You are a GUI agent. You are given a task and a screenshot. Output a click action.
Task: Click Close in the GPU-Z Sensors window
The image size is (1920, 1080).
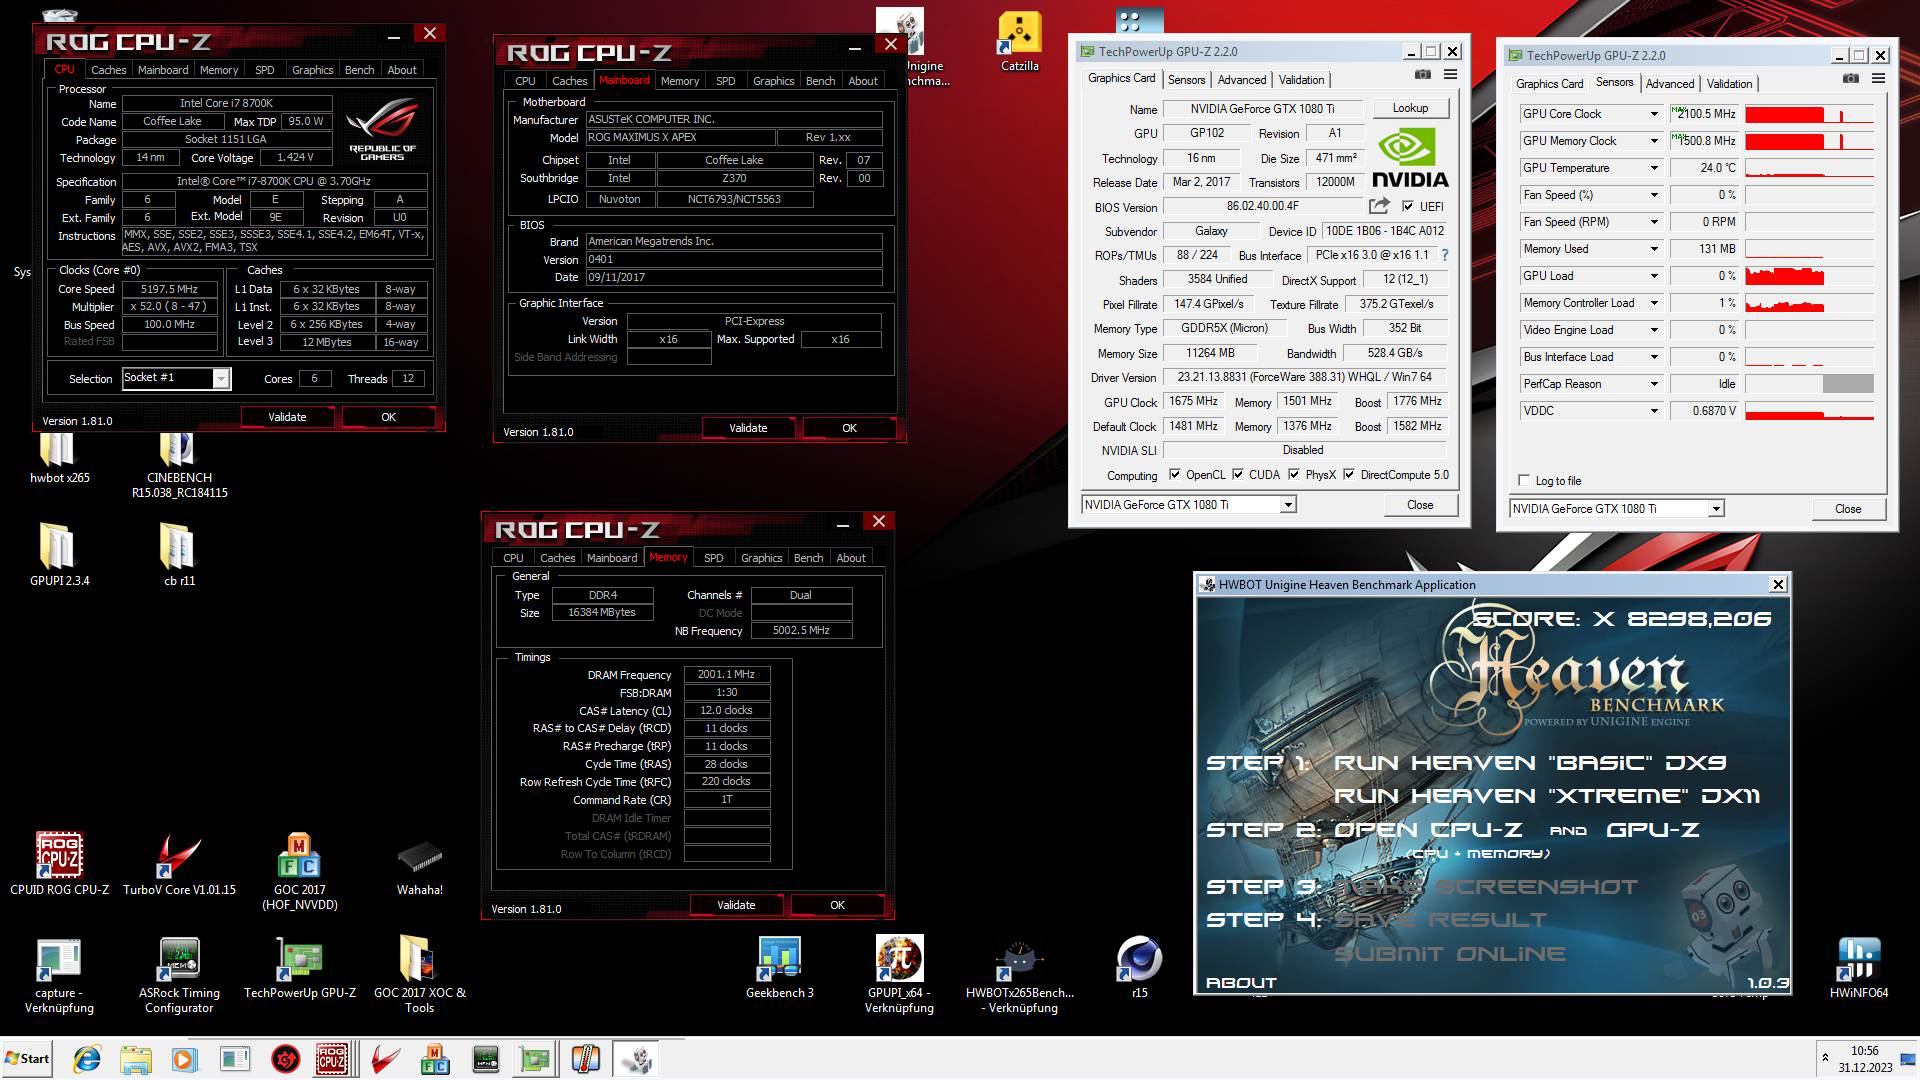tap(1848, 509)
